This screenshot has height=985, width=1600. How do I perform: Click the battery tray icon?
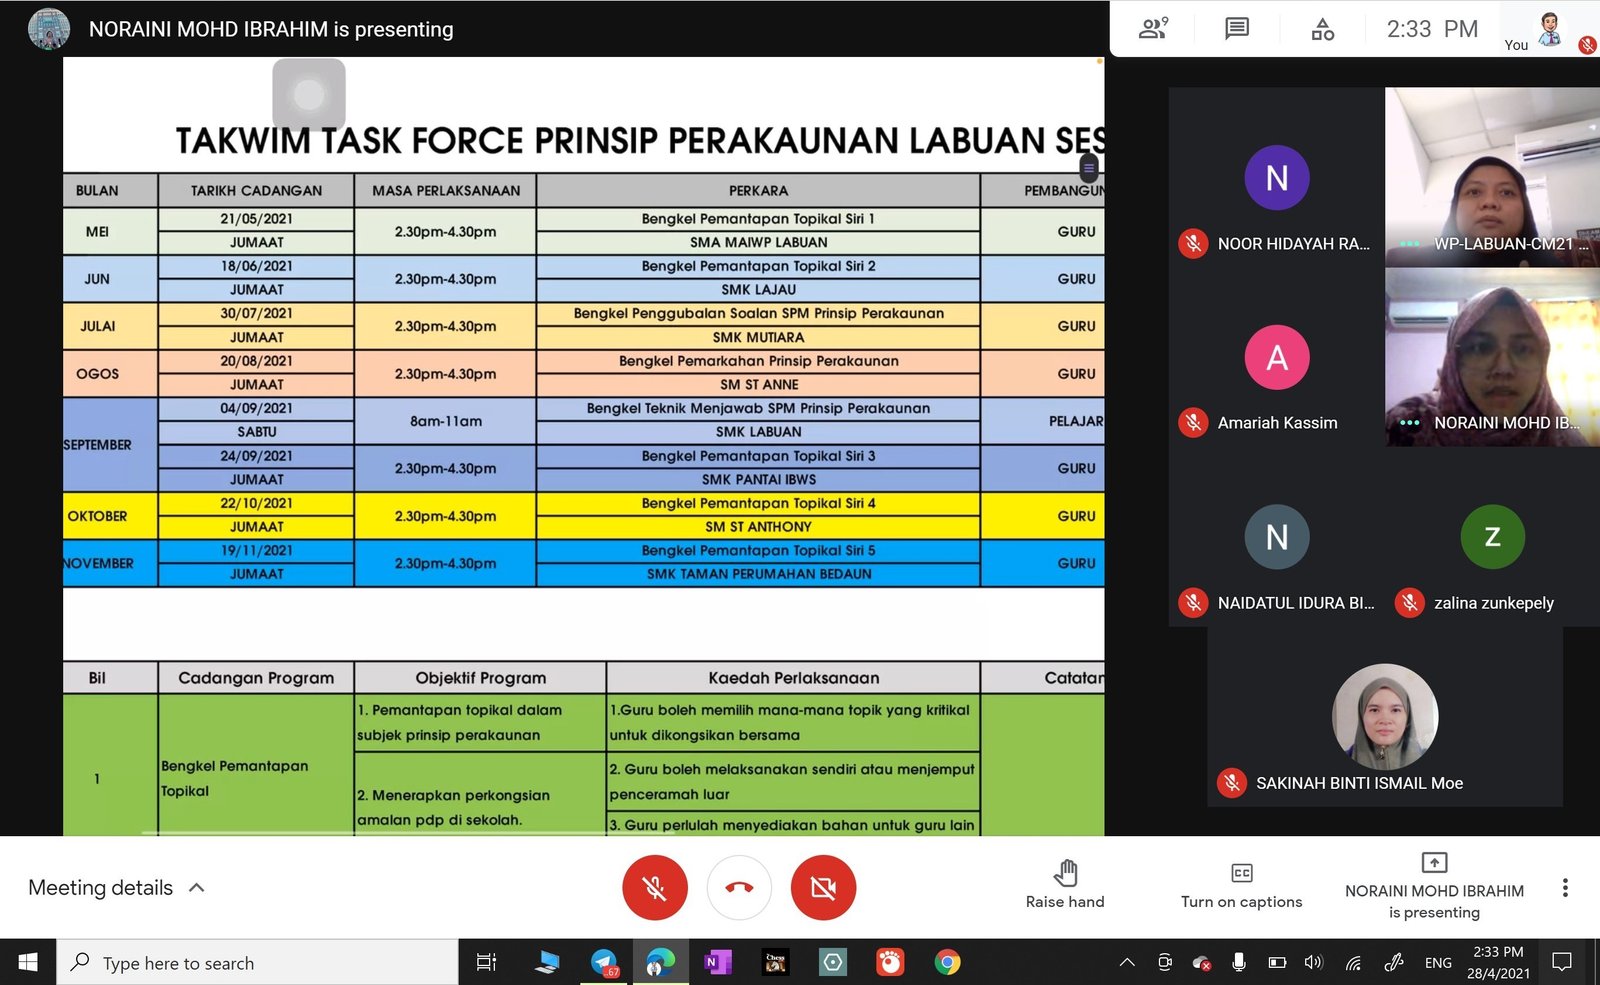1277,962
